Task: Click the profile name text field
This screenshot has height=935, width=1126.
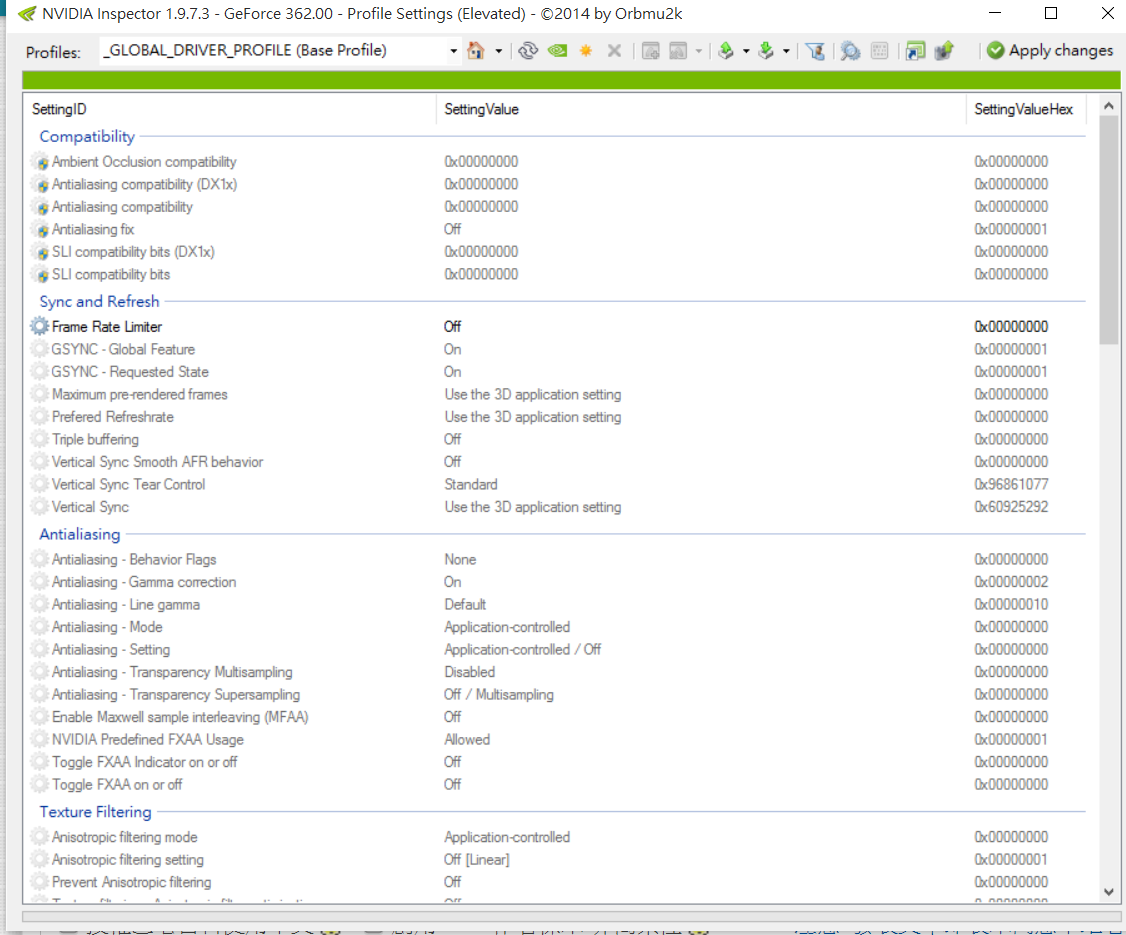Action: pyautogui.click(x=273, y=50)
